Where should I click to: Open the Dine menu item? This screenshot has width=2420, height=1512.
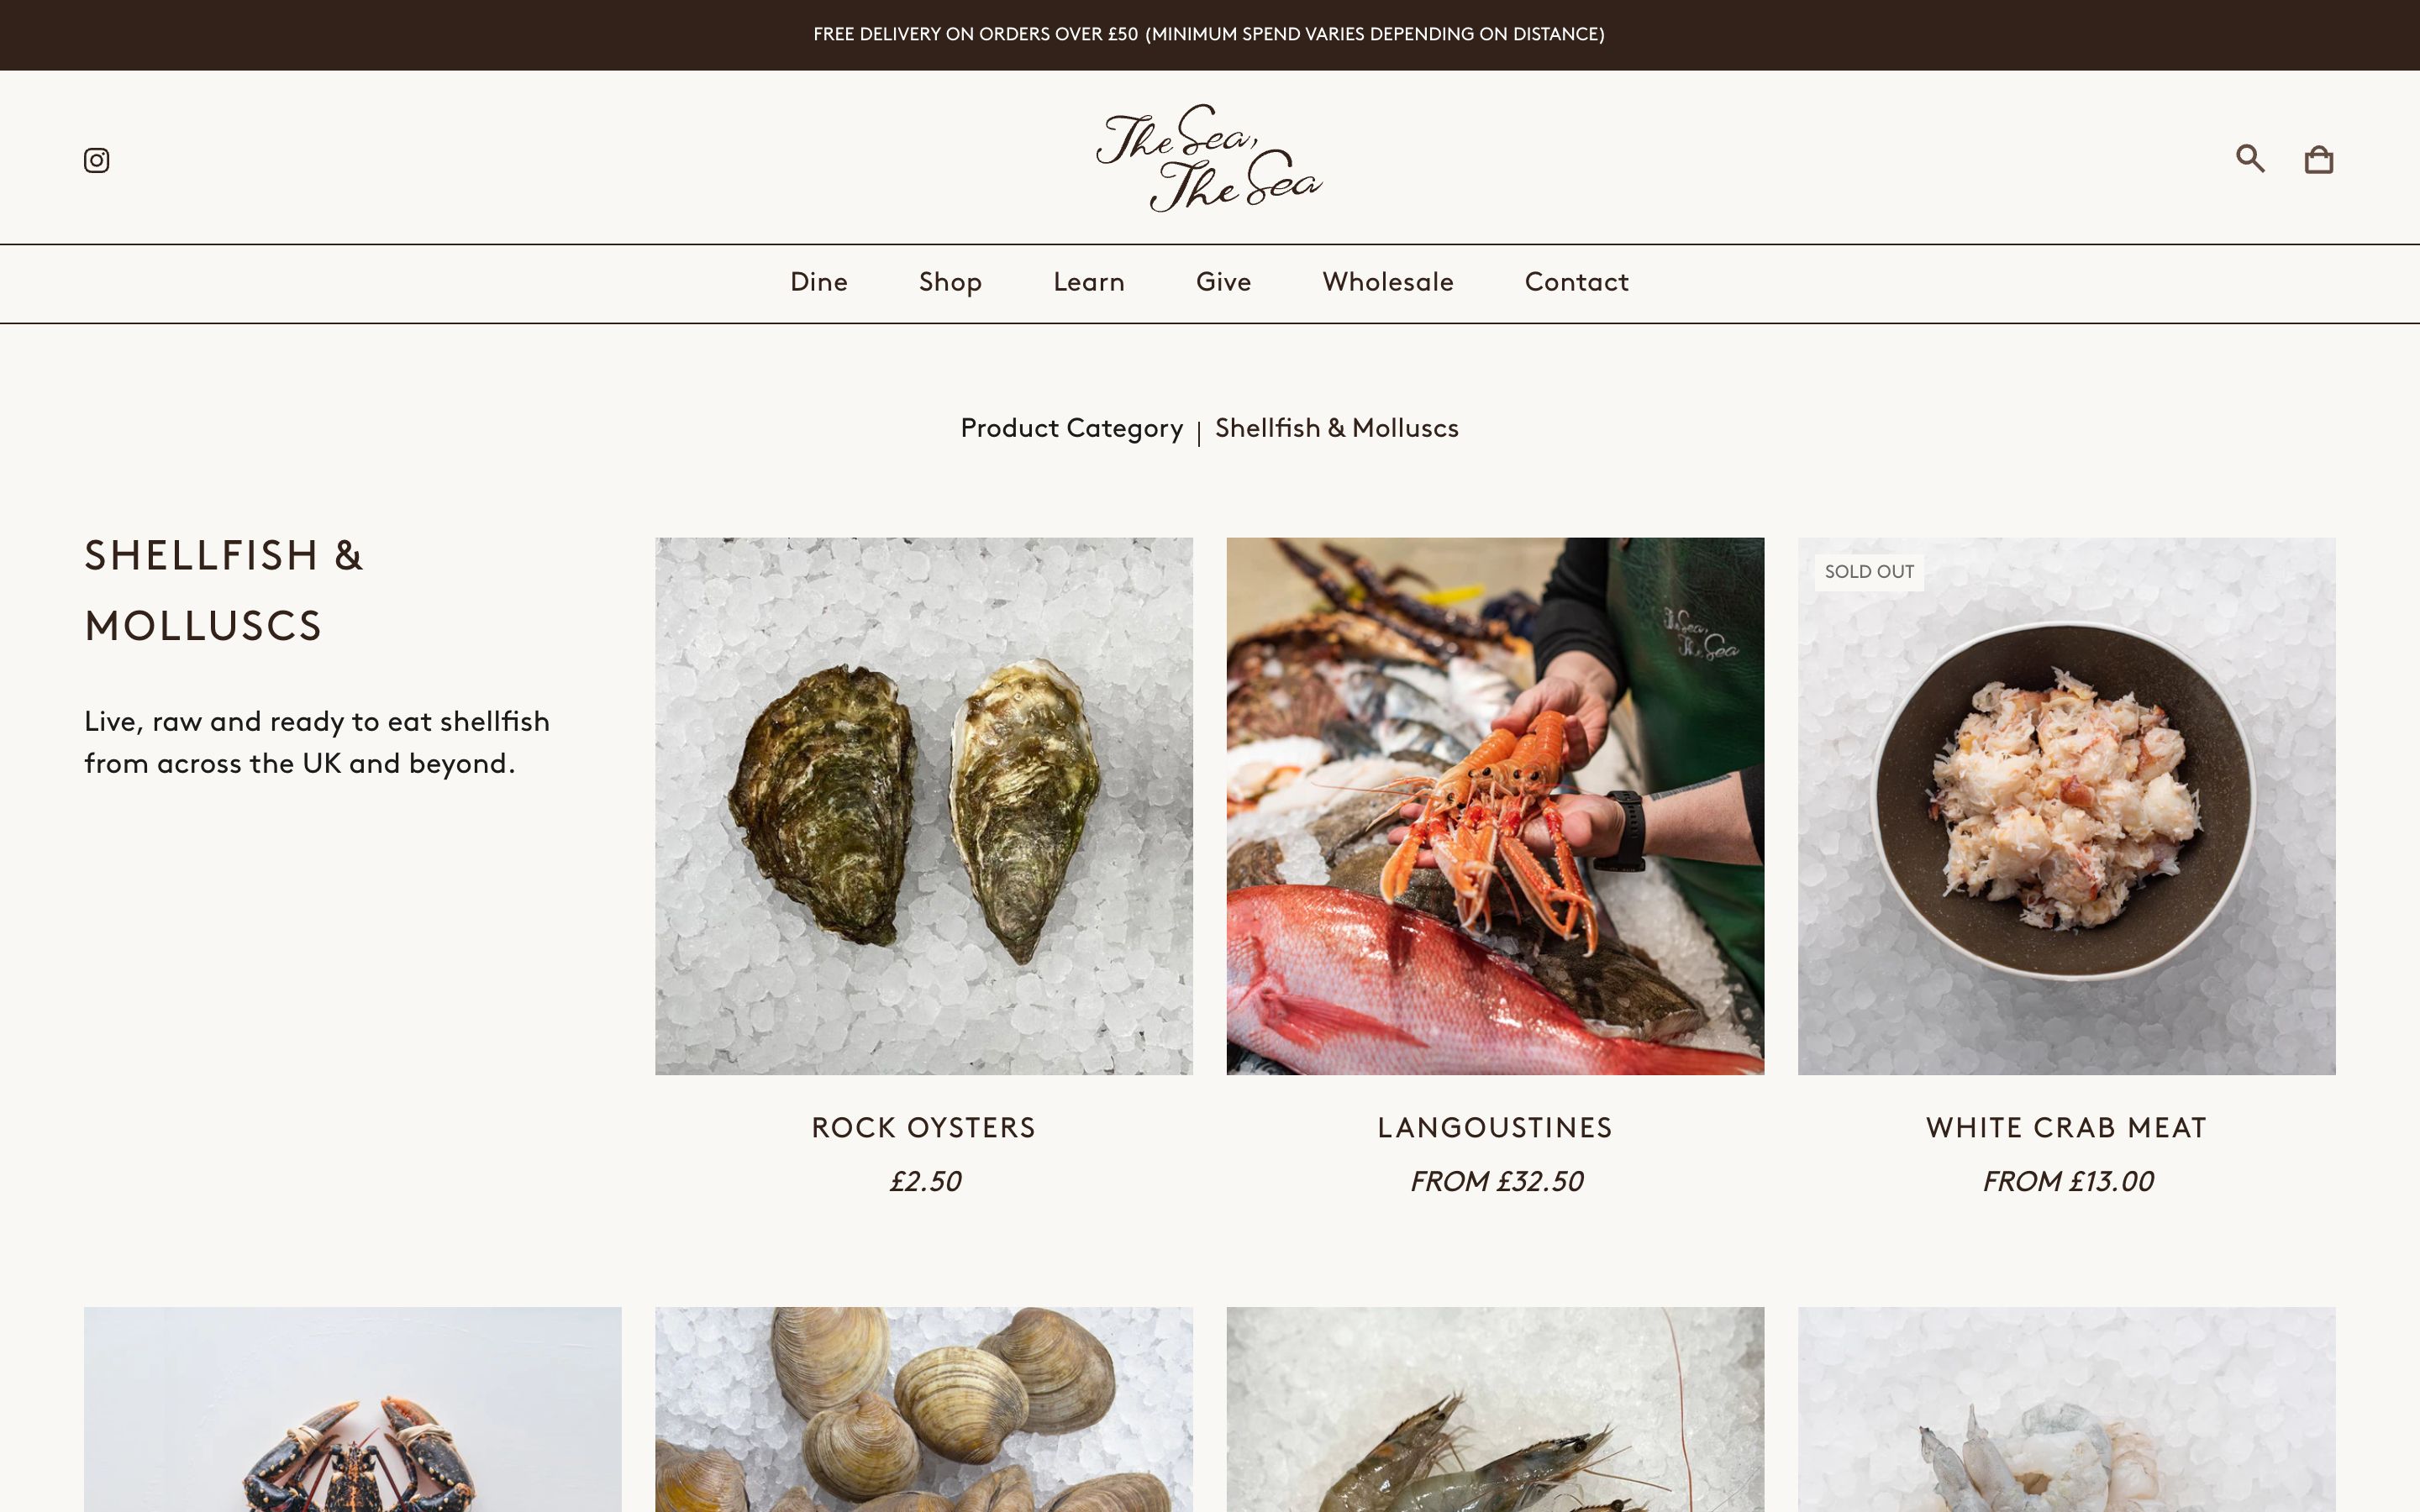819,282
